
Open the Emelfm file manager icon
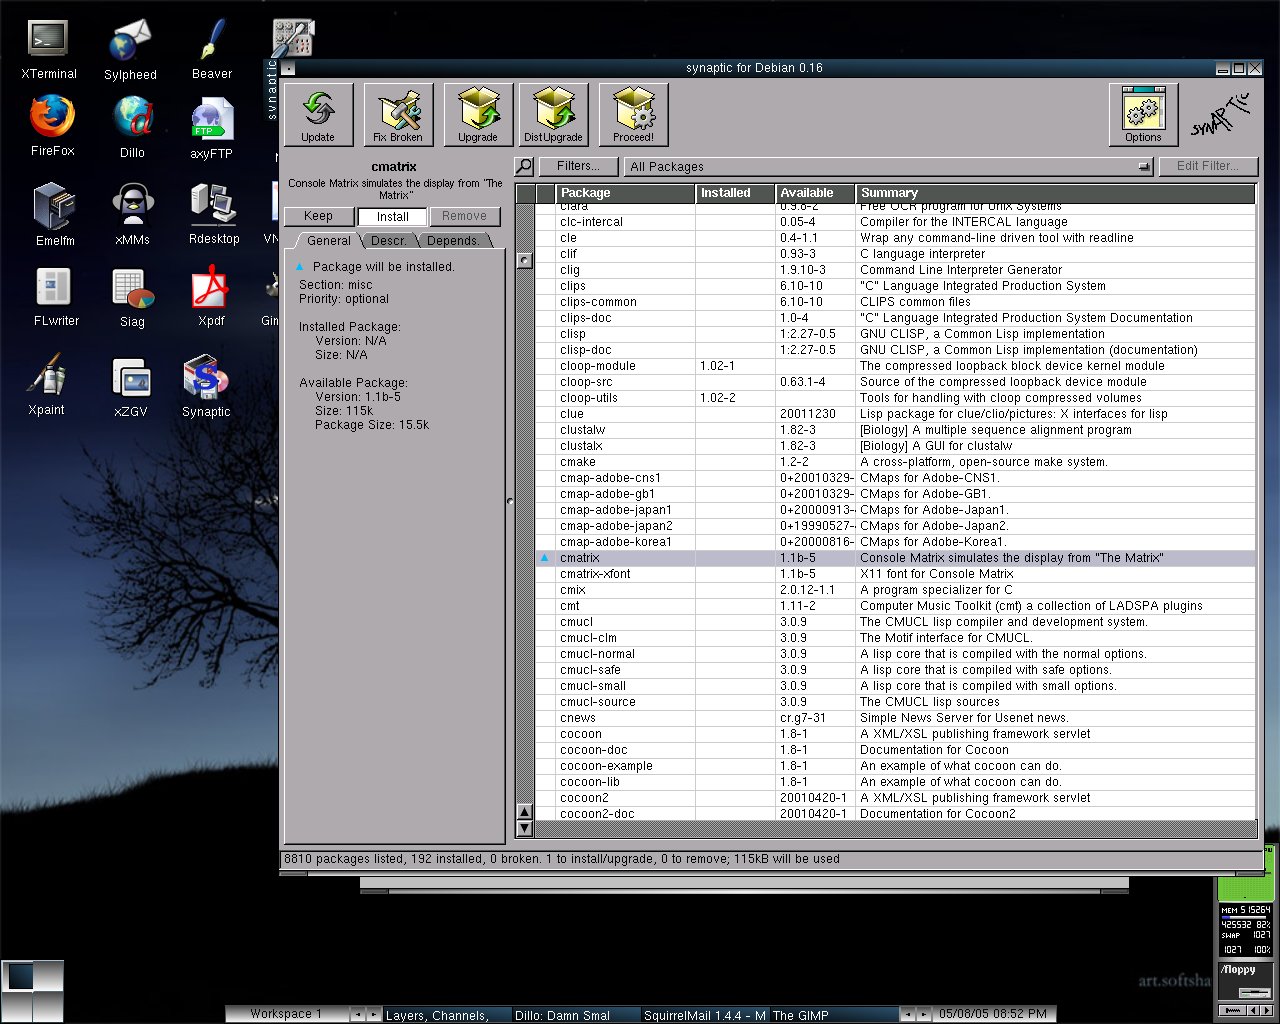pyautogui.click(x=55, y=214)
